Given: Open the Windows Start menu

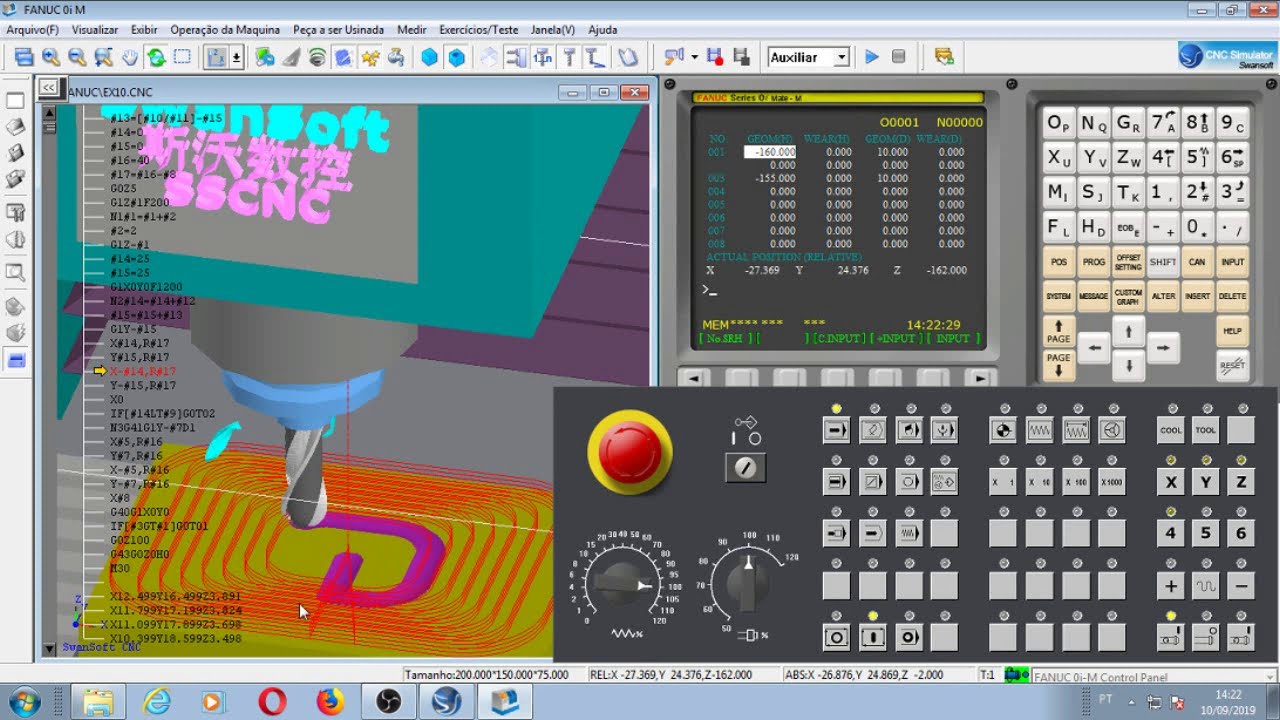Looking at the screenshot, I should pos(23,702).
